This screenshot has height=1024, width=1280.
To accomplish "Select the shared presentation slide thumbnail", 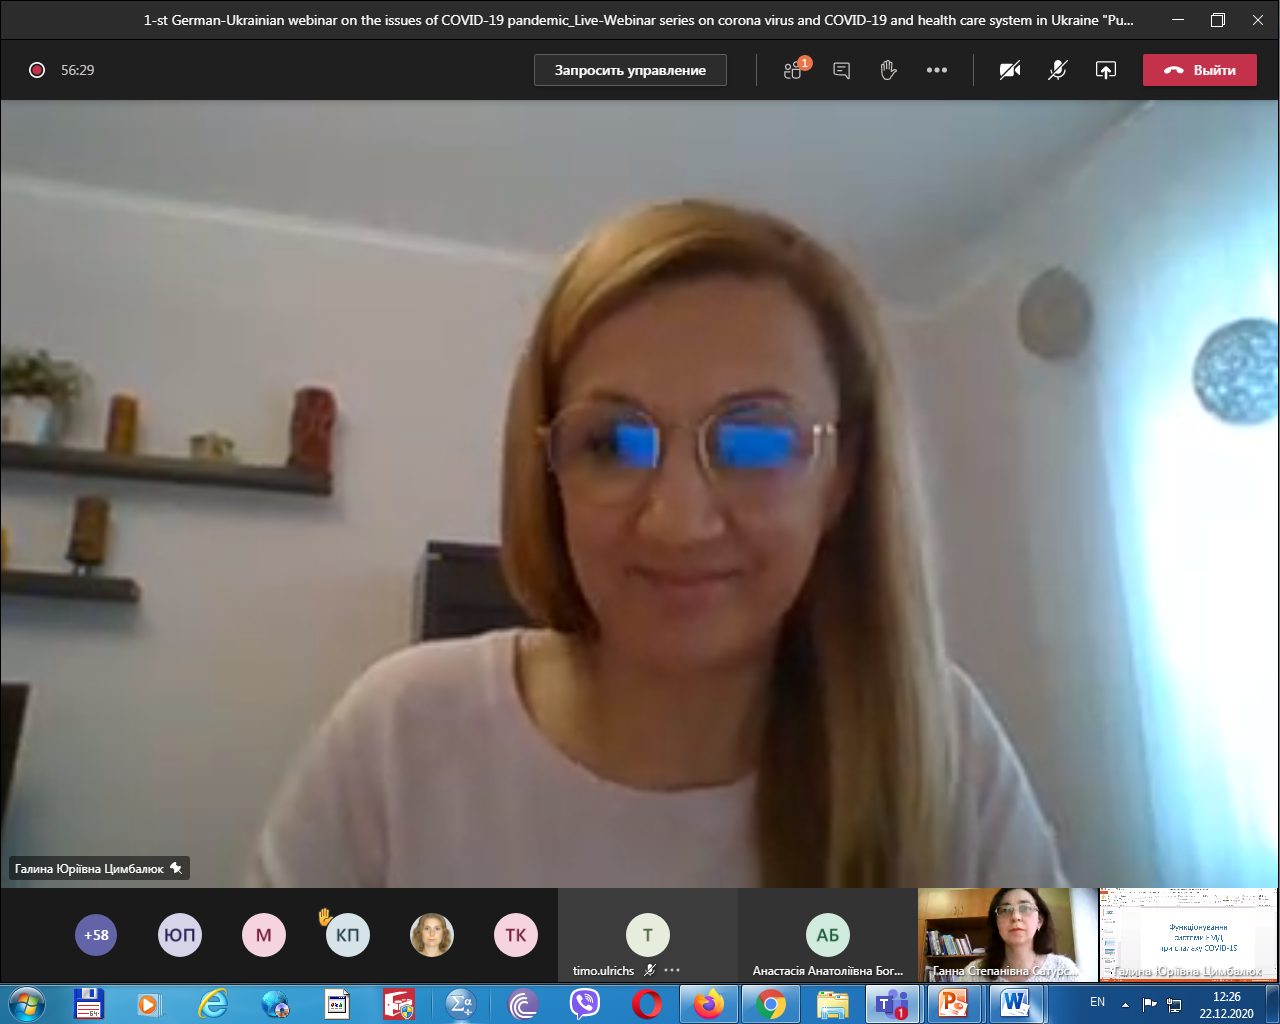I will pos(1188,934).
